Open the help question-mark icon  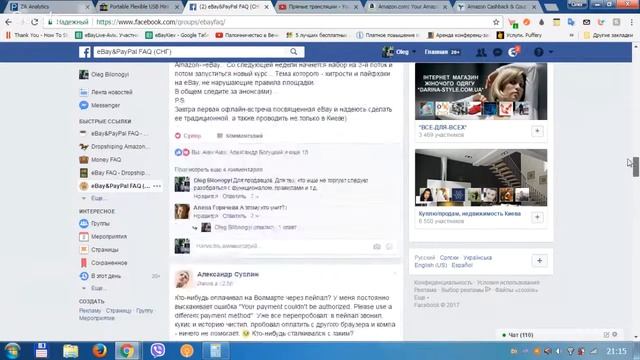click(539, 52)
